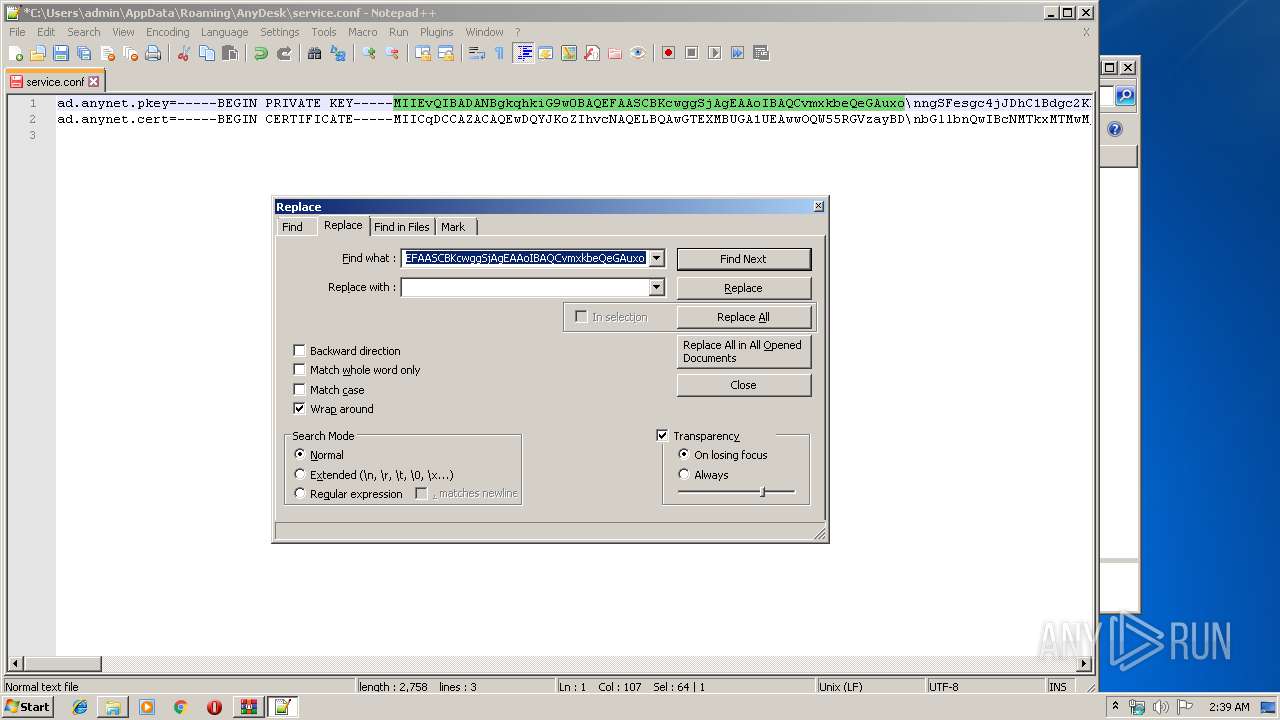Open Find using the binoculars icon

click(x=315, y=53)
